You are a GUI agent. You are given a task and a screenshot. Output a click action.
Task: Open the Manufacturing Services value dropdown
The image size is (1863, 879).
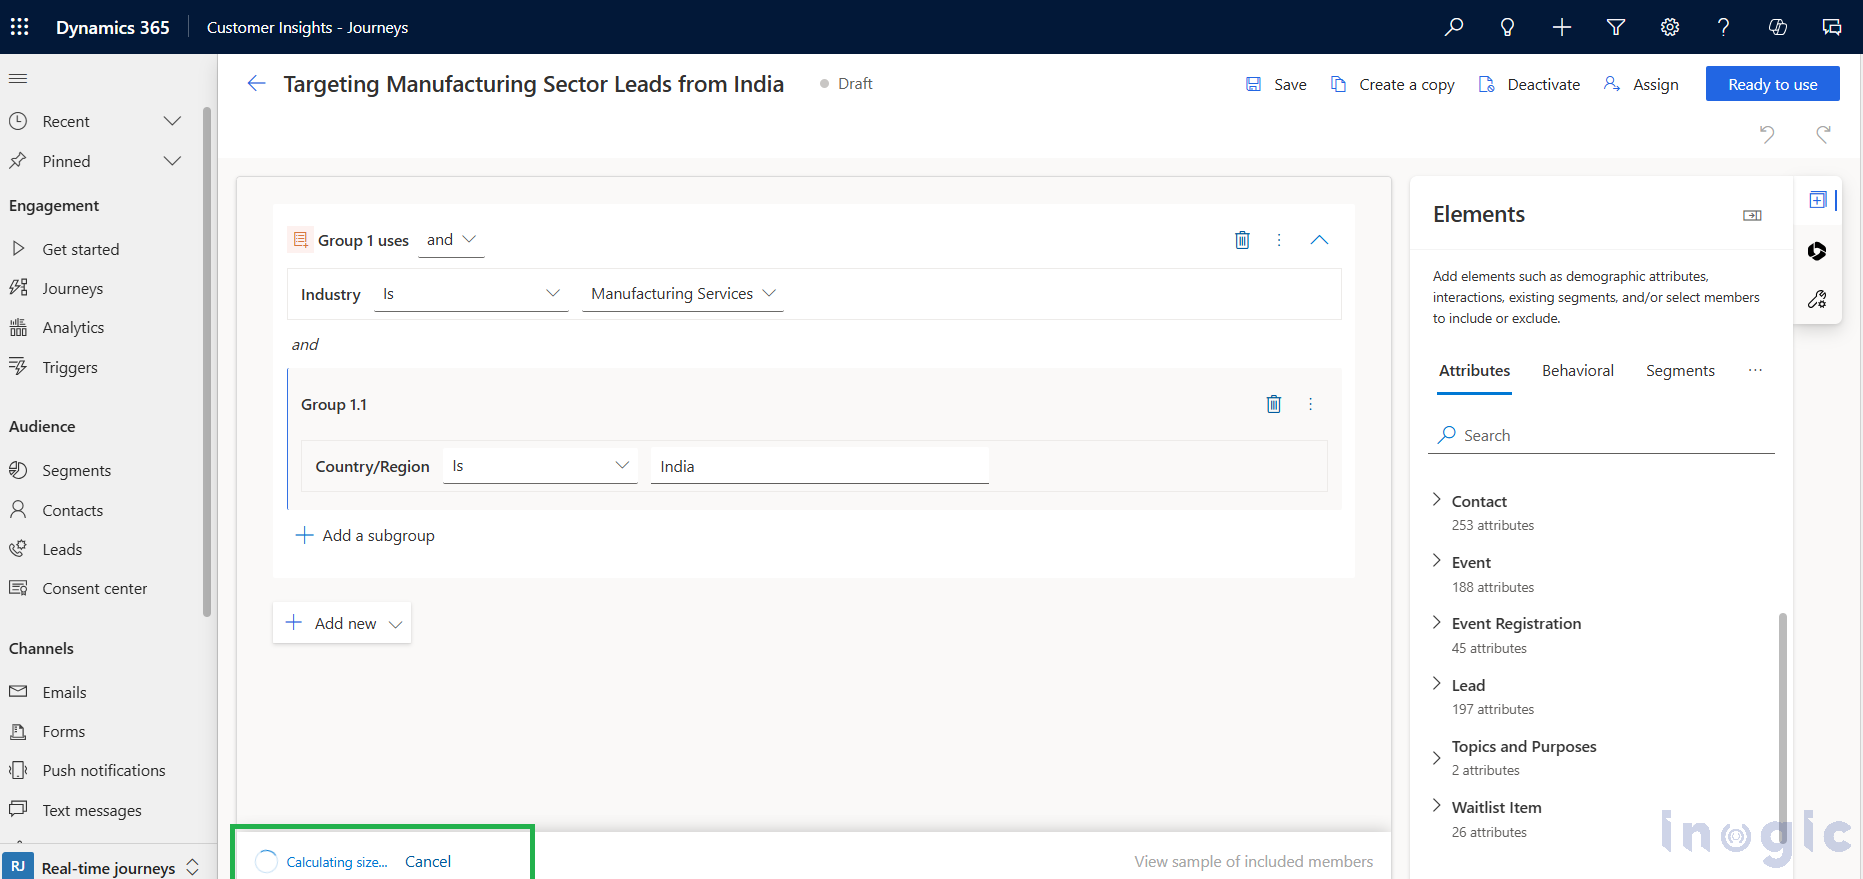coord(683,294)
